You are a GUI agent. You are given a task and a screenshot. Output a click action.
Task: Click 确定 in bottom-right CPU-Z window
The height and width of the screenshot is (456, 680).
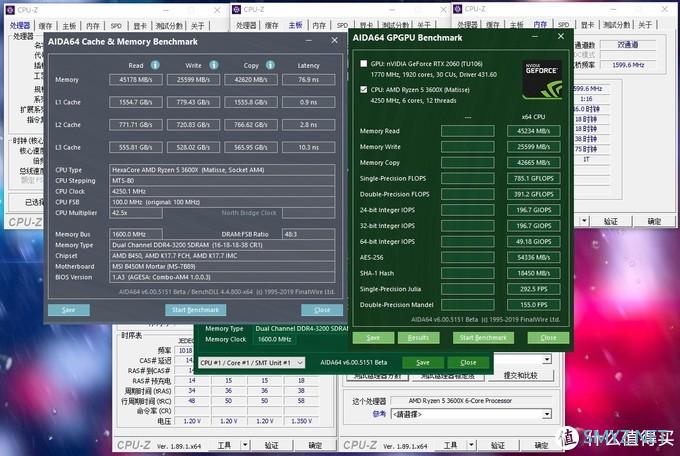click(x=542, y=445)
